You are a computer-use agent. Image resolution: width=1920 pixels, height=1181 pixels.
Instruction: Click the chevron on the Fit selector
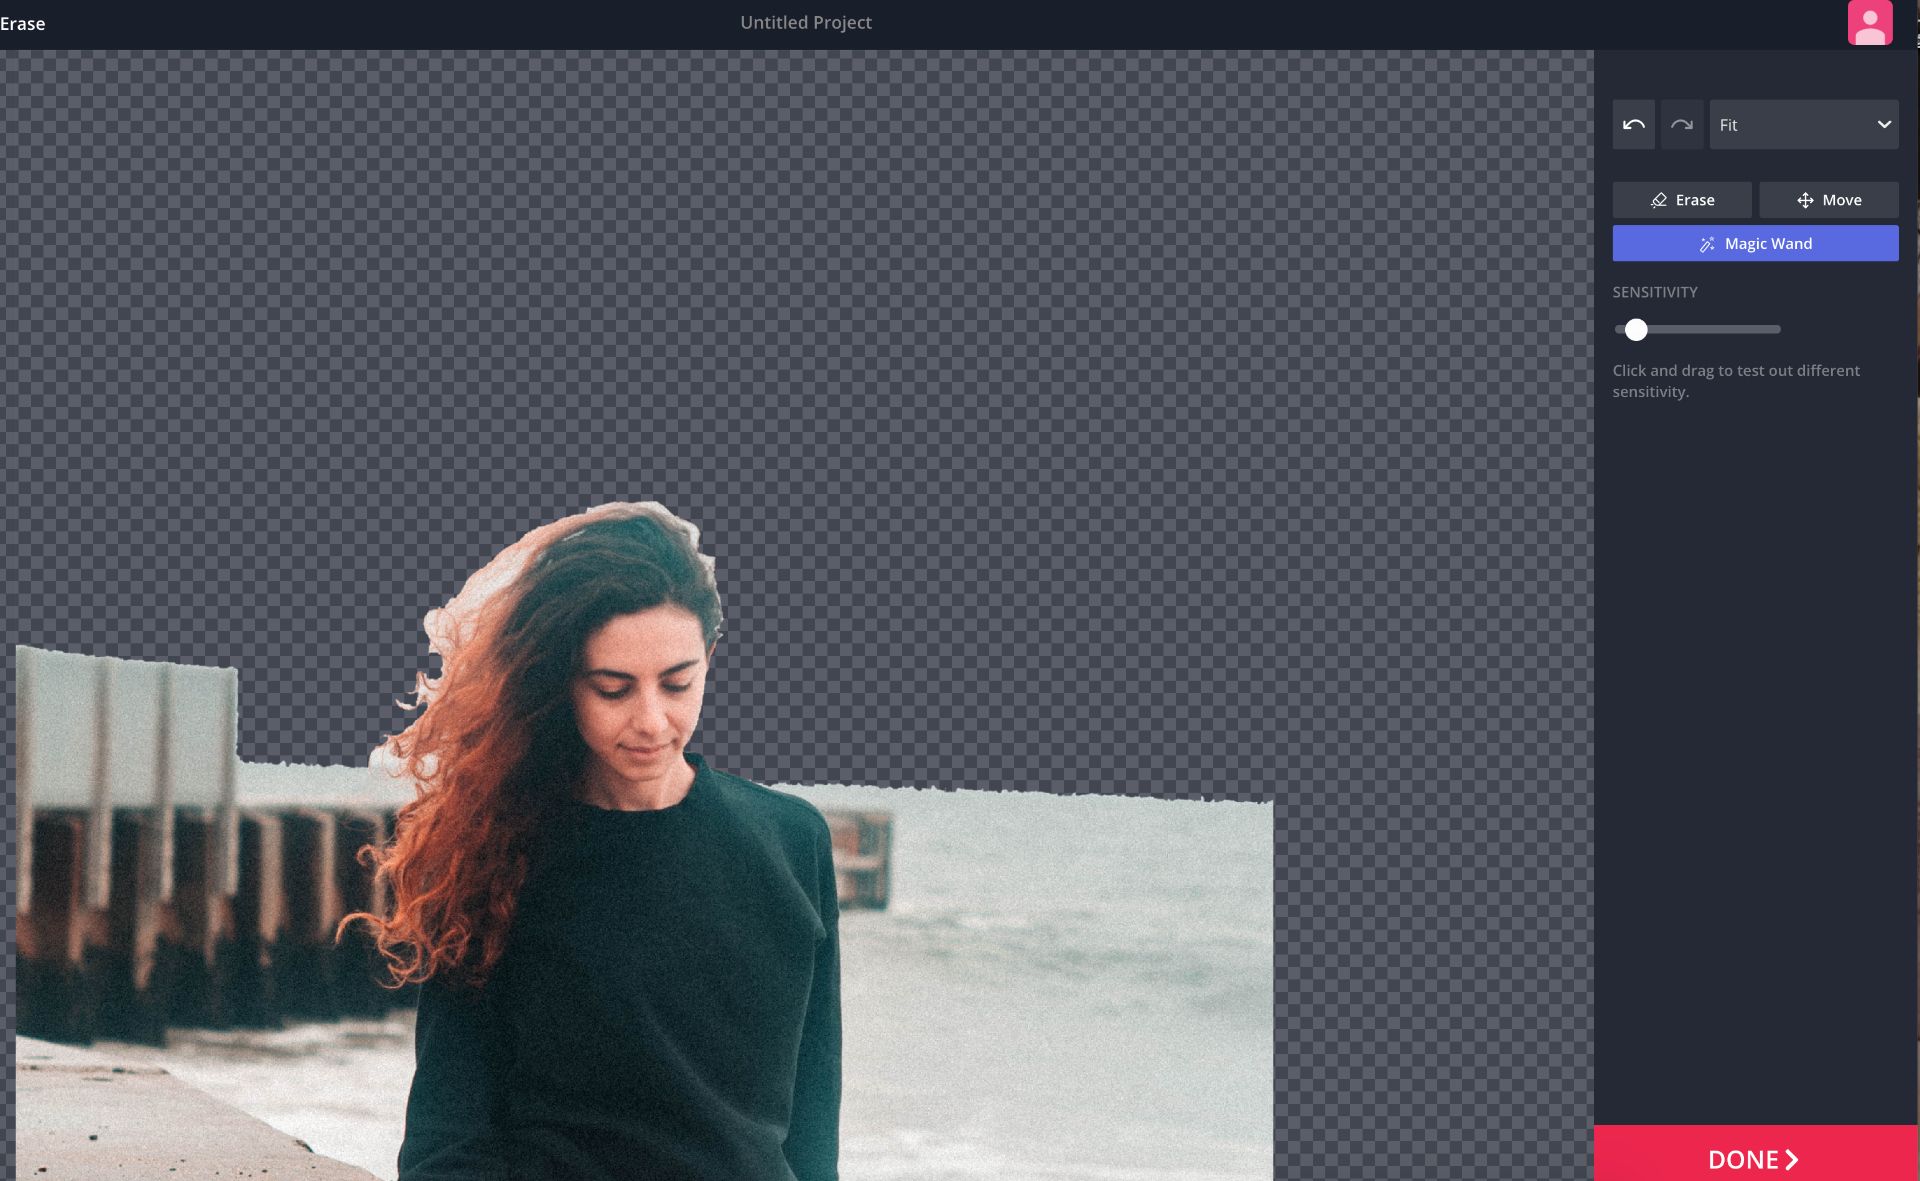(1886, 124)
